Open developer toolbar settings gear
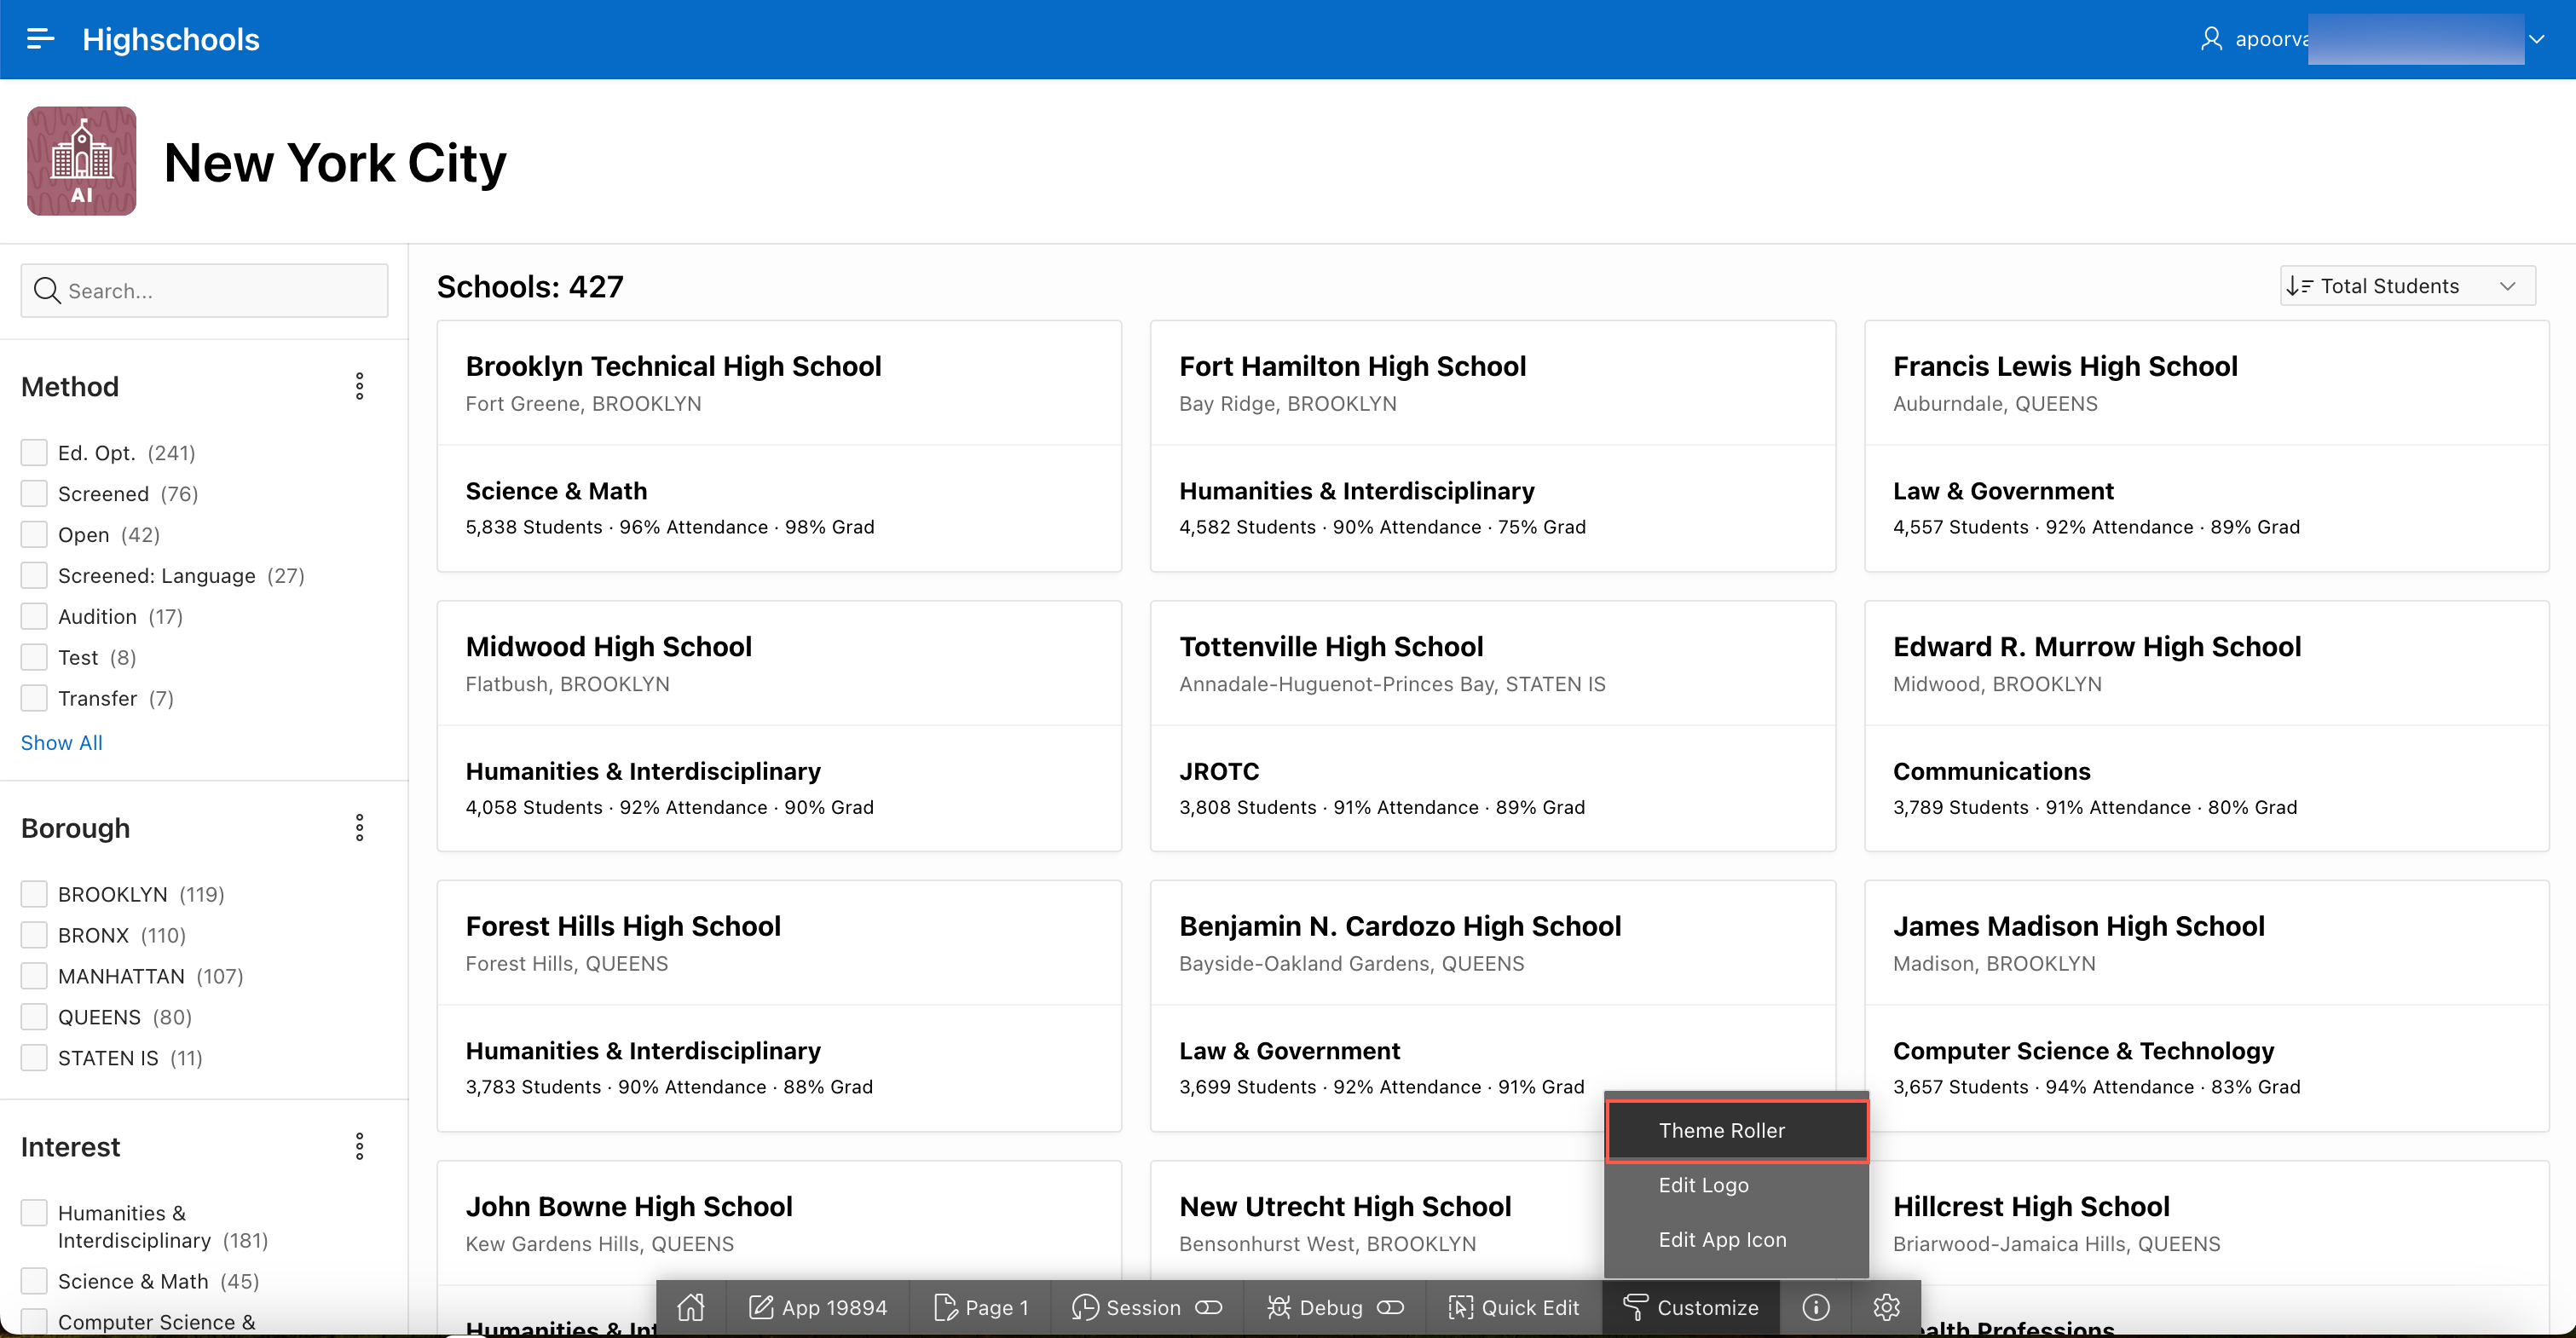Screen dimensions: 2576x1338 (x=1886, y=1307)
